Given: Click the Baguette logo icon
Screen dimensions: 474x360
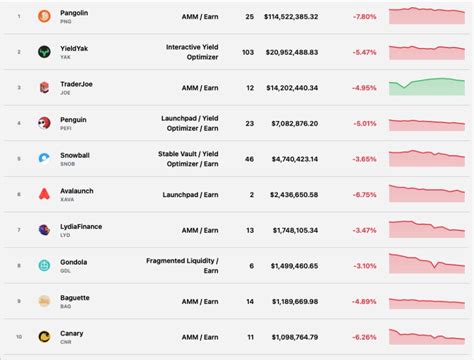Looking at the screenshot, I should coord(44,301).
